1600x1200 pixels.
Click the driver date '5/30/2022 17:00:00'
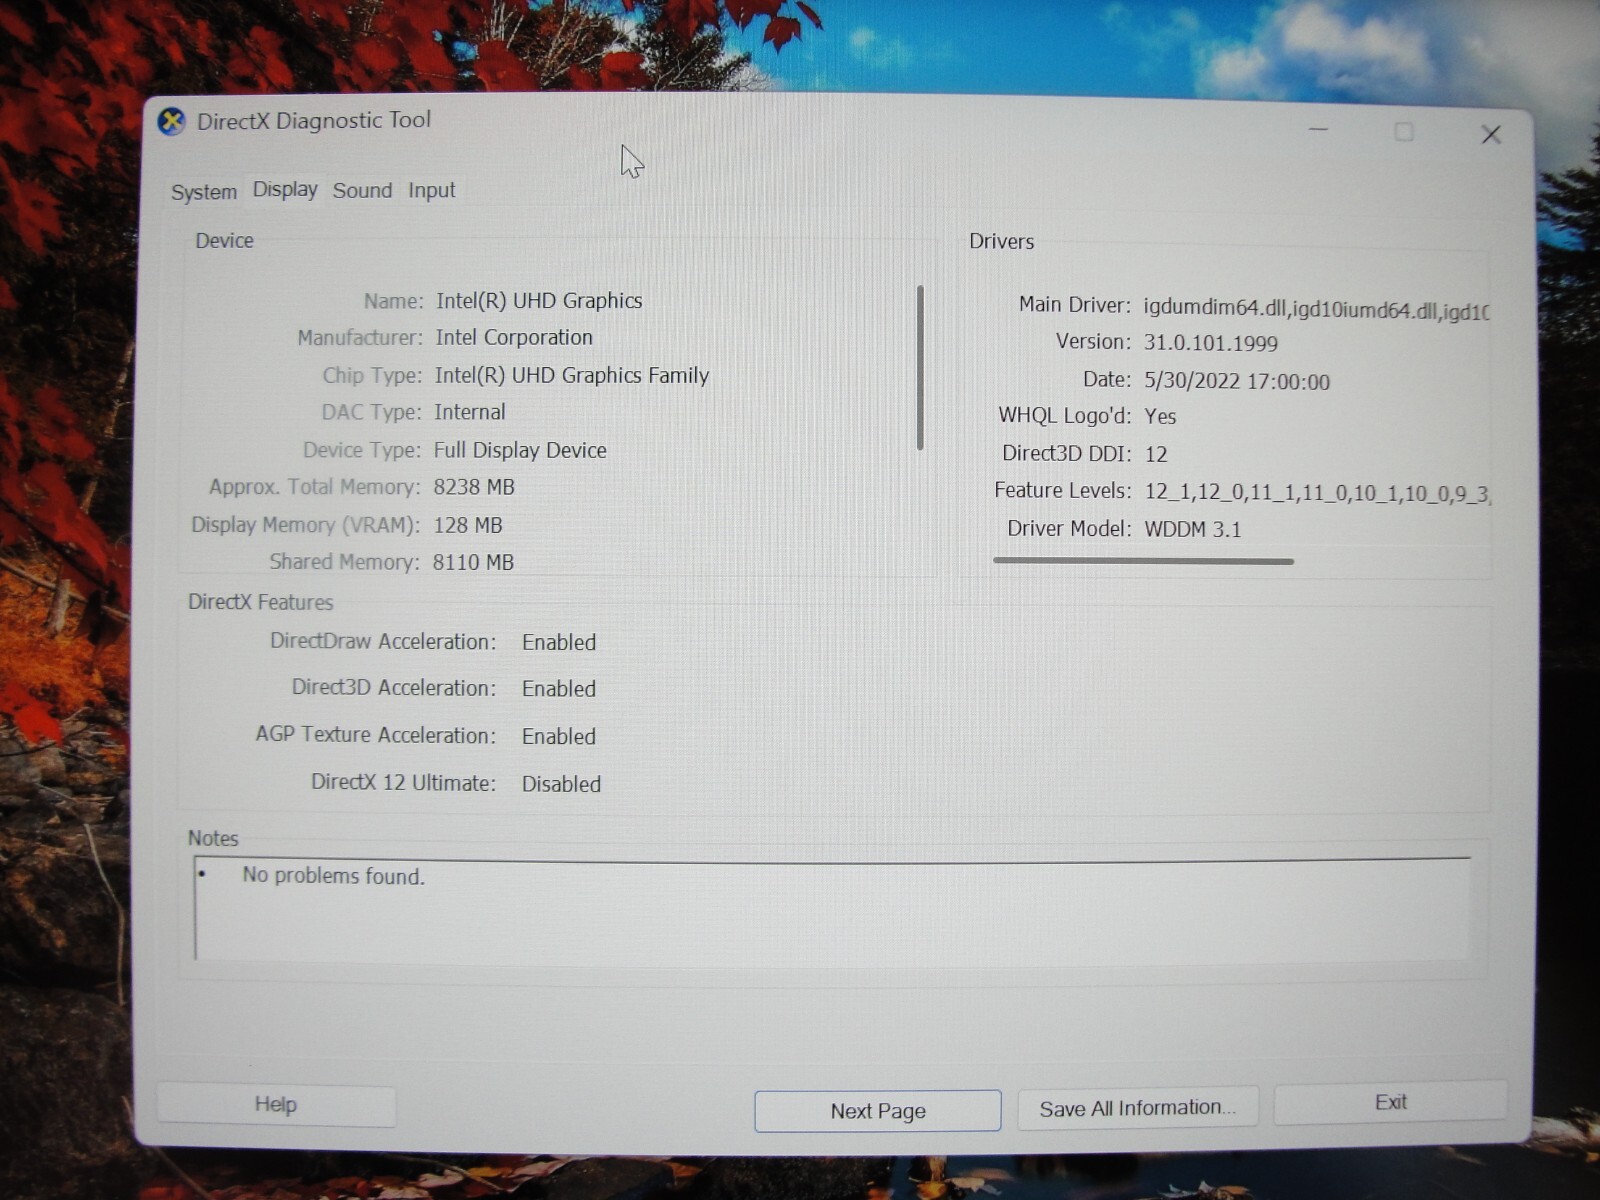tap(1237, 381)
